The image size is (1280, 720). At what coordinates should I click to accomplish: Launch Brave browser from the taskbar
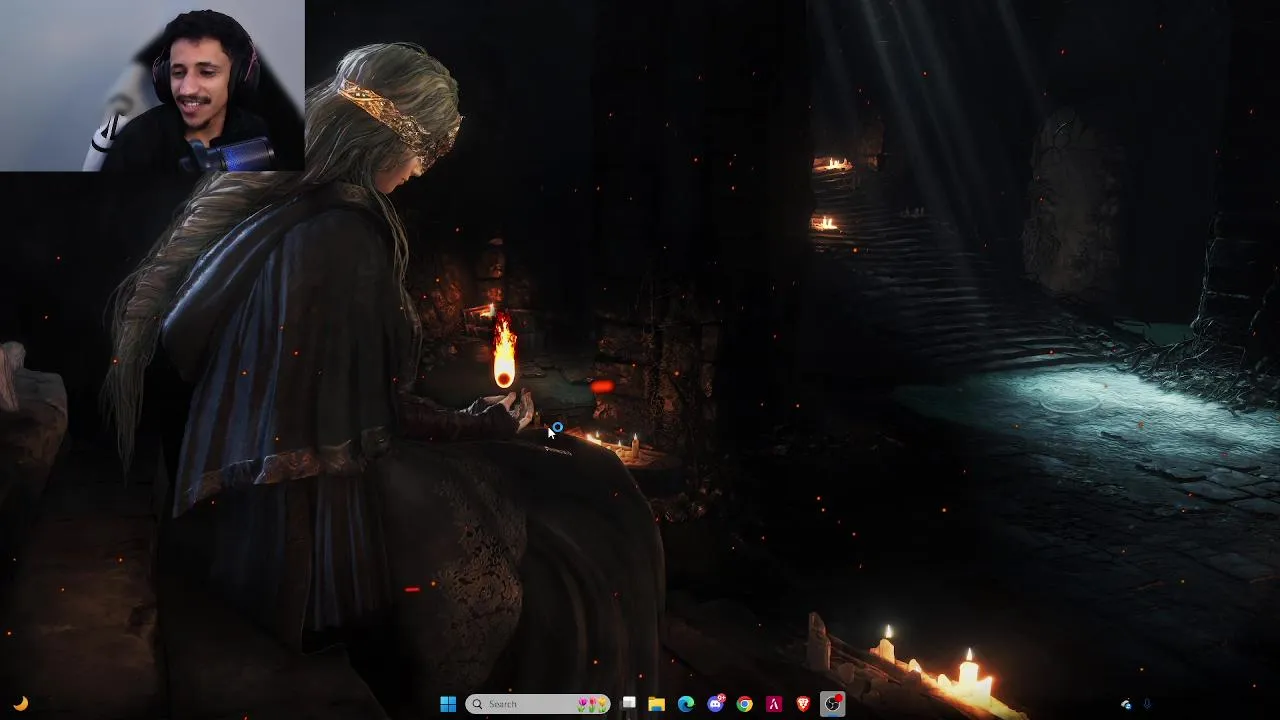tap(803, 704)
